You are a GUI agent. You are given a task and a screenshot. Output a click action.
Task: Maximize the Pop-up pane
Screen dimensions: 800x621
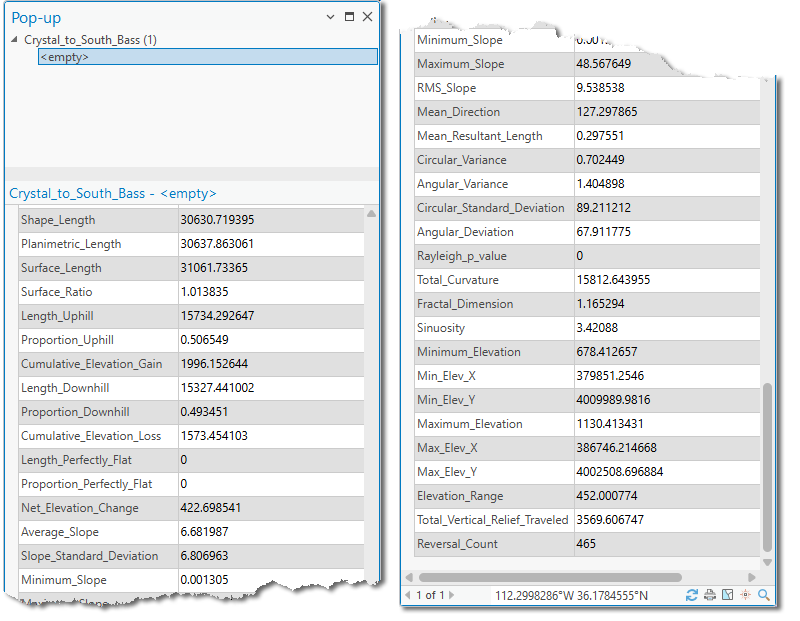click(x=349, y=17)
